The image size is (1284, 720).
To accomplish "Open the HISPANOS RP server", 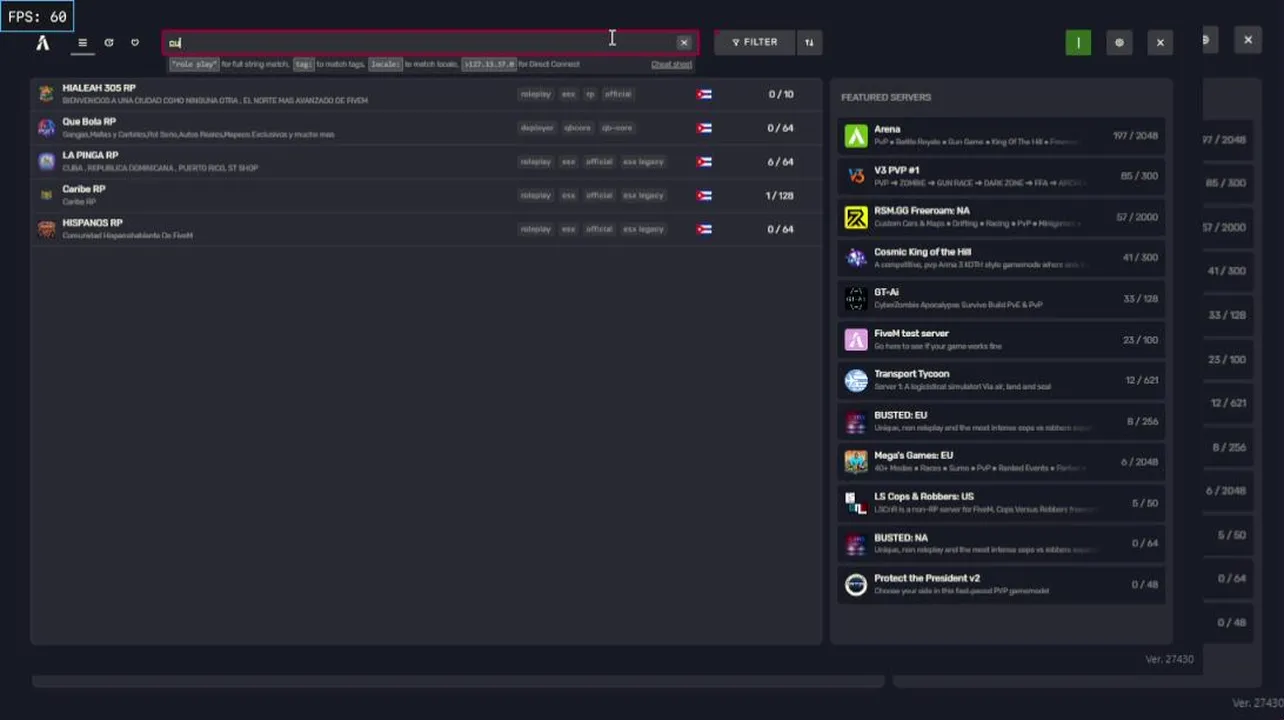I will click(427, 229).
